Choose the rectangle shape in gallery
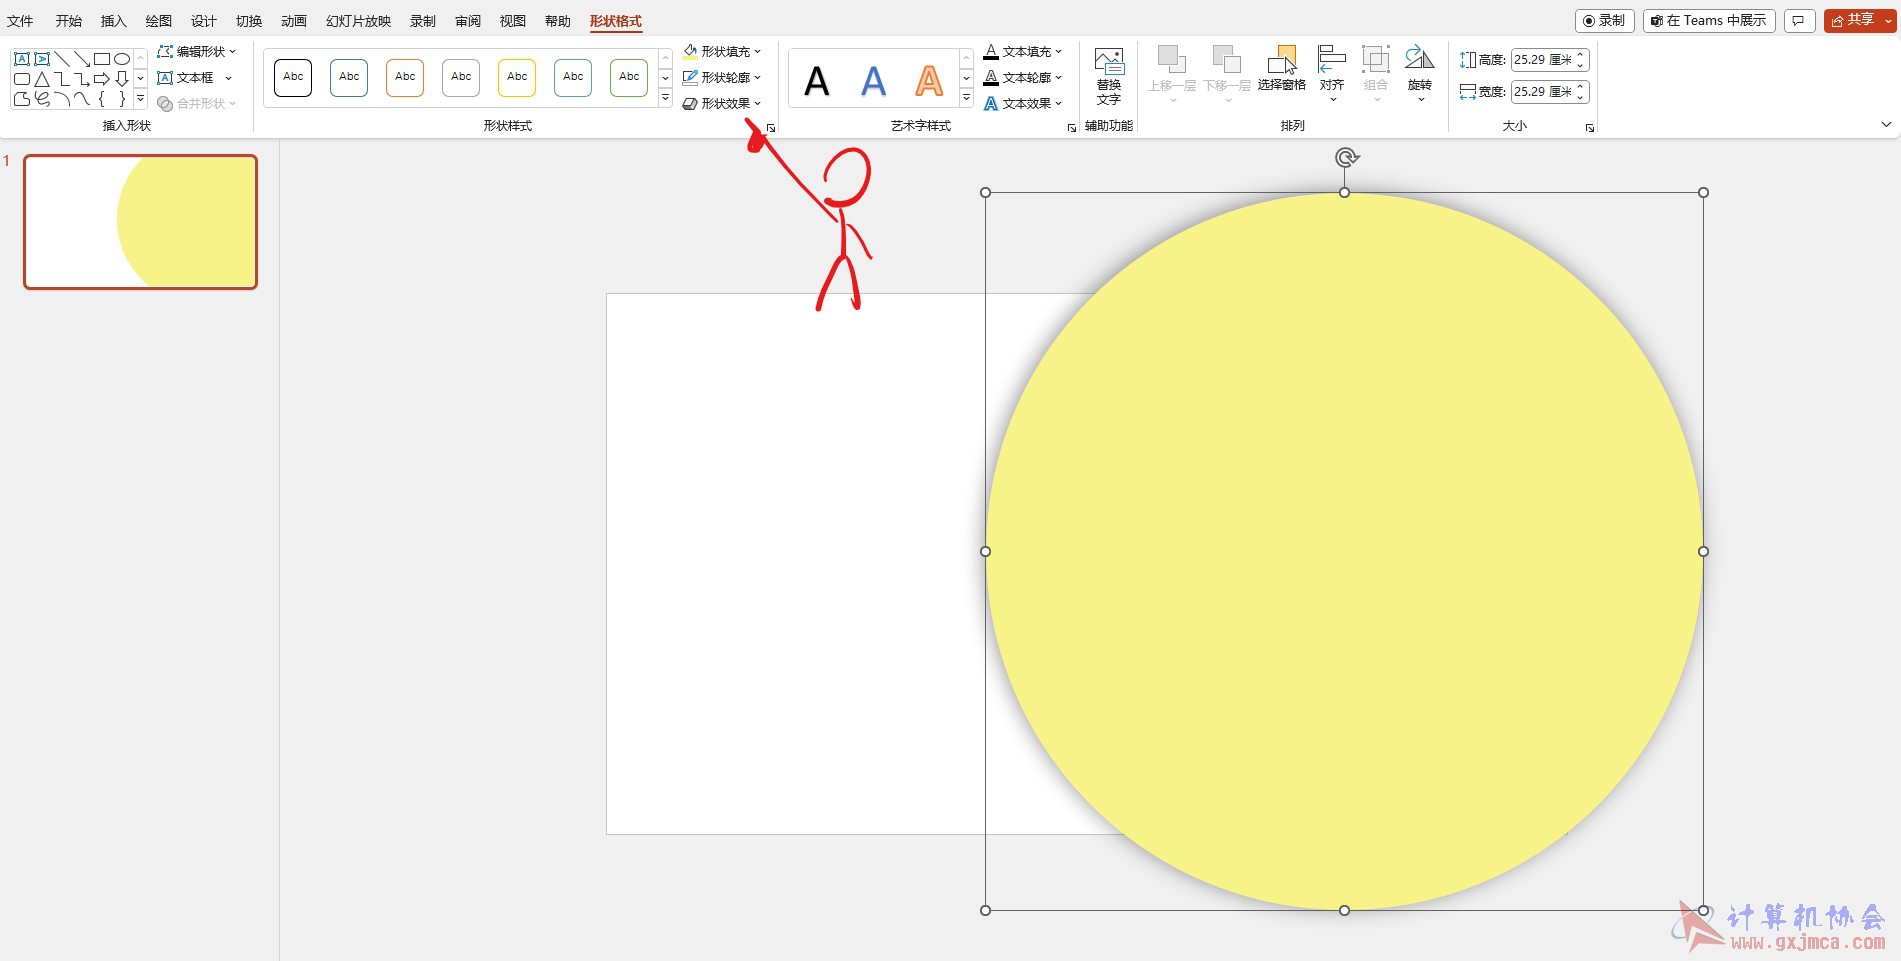 [x=101, y=59]
